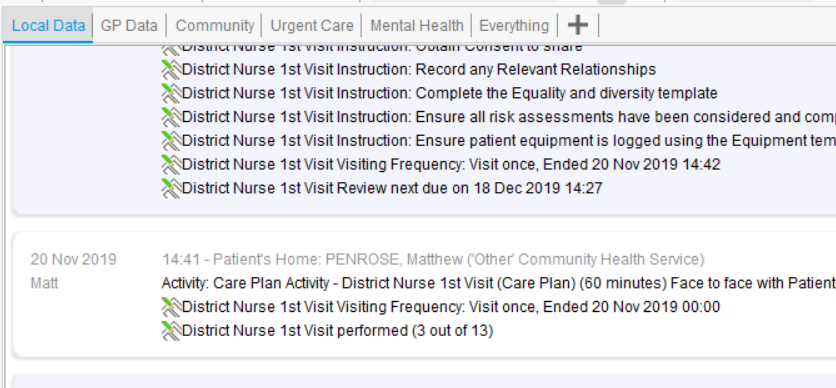
Task: Click icon beside Ensure patient equipment is logged
Action: click(171, 141)
